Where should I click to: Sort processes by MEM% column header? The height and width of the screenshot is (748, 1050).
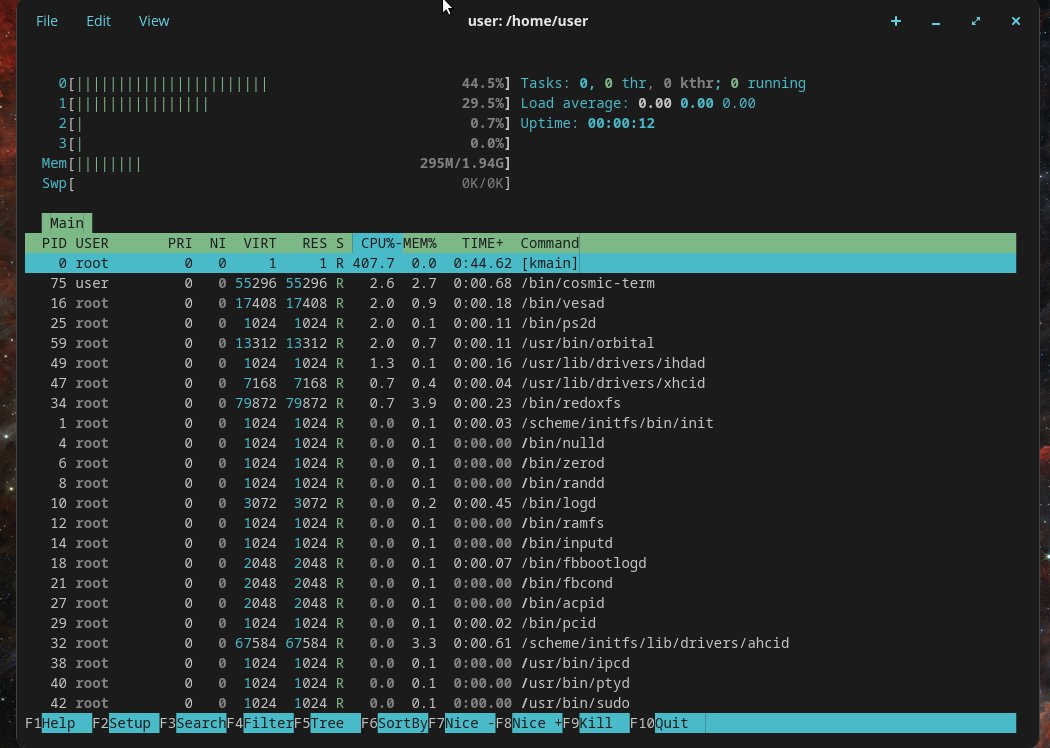[420, 243]
